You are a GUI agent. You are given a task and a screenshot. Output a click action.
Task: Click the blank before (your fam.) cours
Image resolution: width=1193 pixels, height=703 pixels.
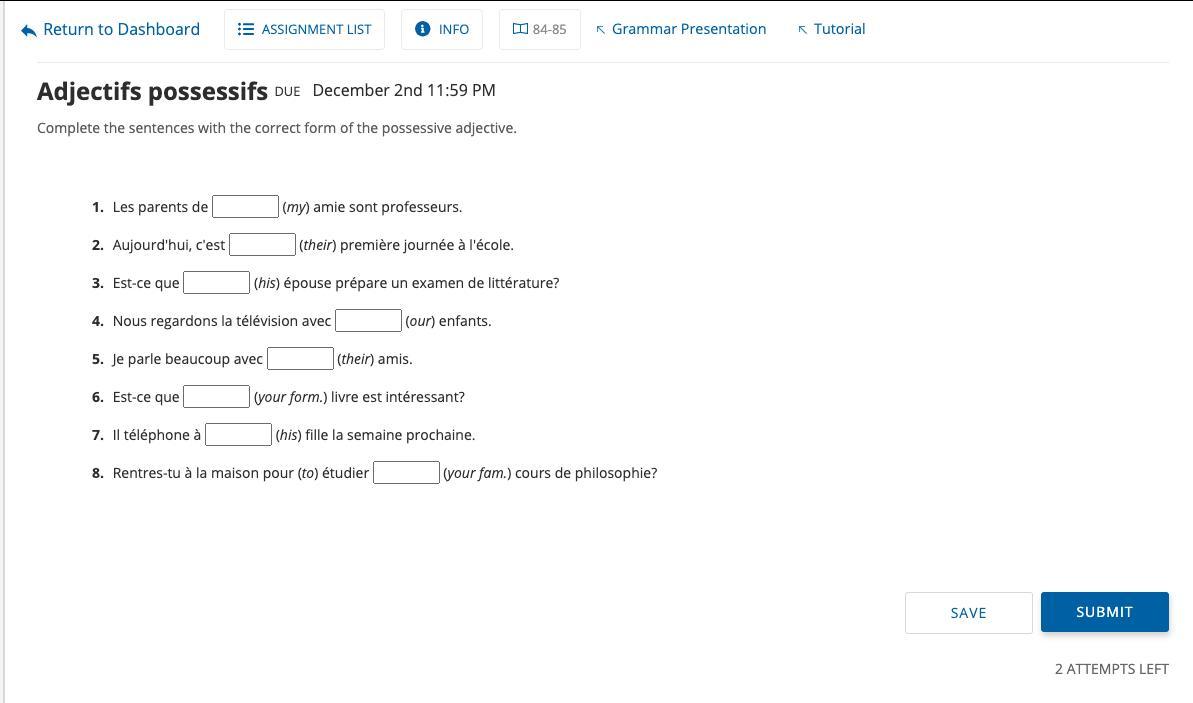coord(406,472)
